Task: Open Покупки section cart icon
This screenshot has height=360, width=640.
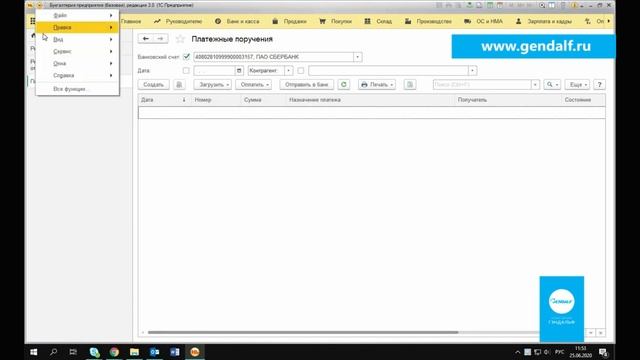Action: [x=322, y=21]
